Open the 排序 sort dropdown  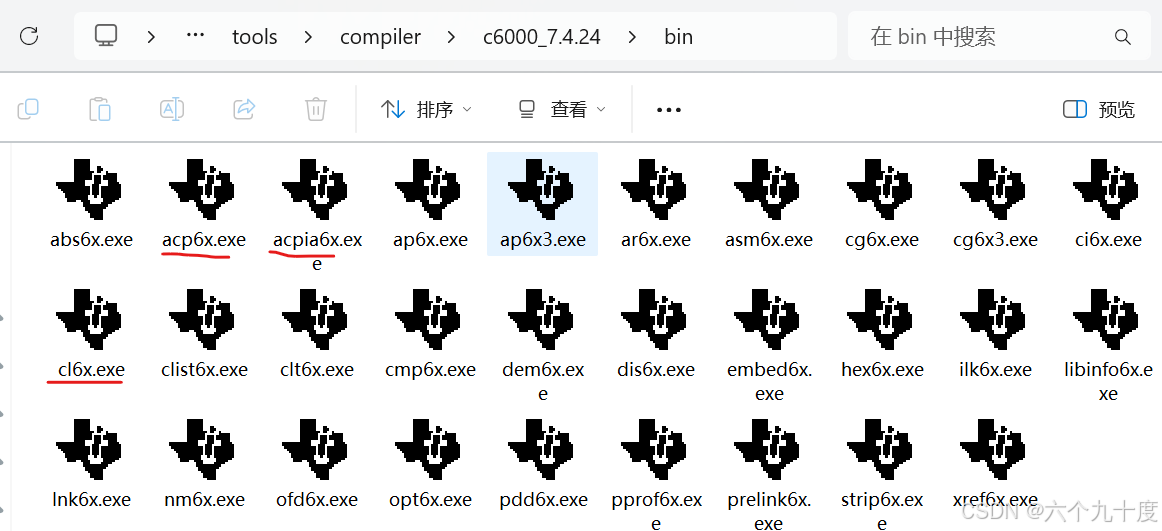(426, 110)
